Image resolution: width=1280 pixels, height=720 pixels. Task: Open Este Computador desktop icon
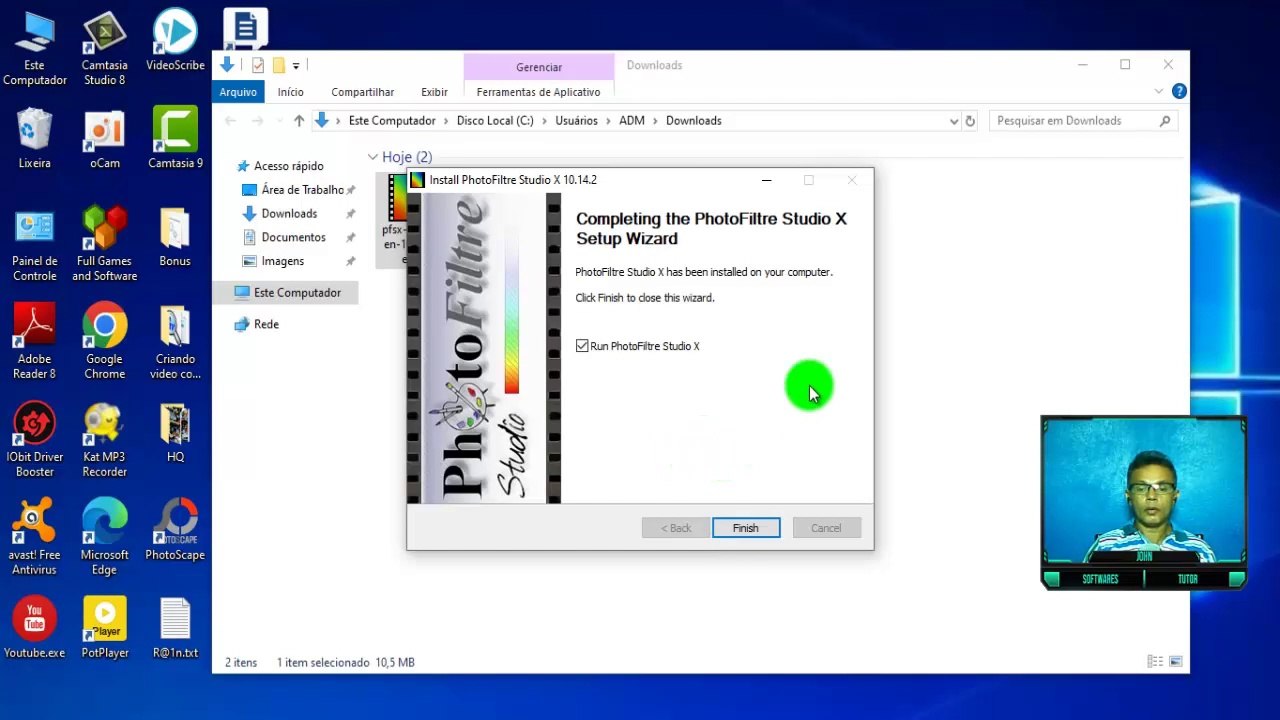34,48
